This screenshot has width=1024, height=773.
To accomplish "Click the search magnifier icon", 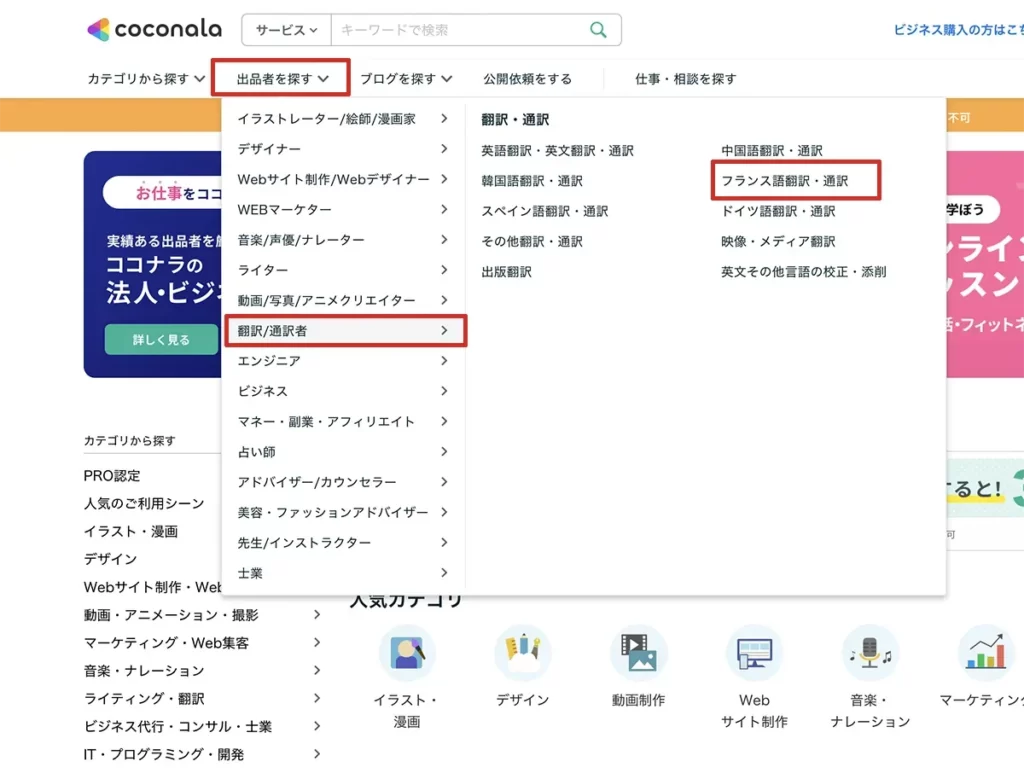I will pyautogui.click(x=598, y=29).
